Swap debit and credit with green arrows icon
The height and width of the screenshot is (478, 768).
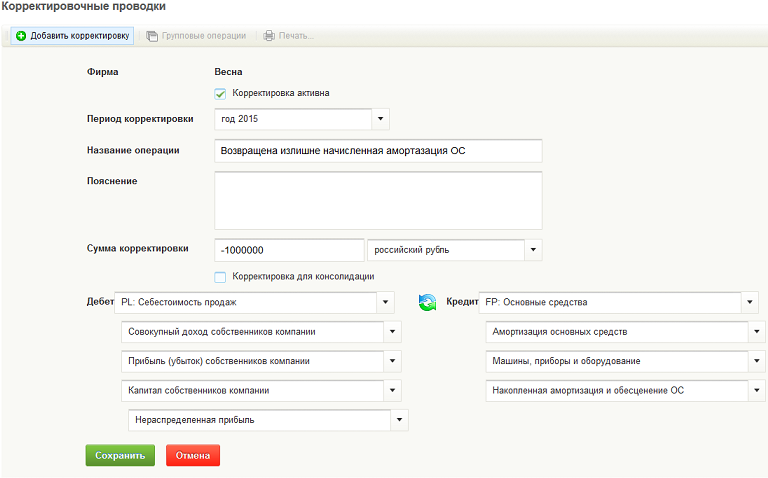tap(428, 302)
